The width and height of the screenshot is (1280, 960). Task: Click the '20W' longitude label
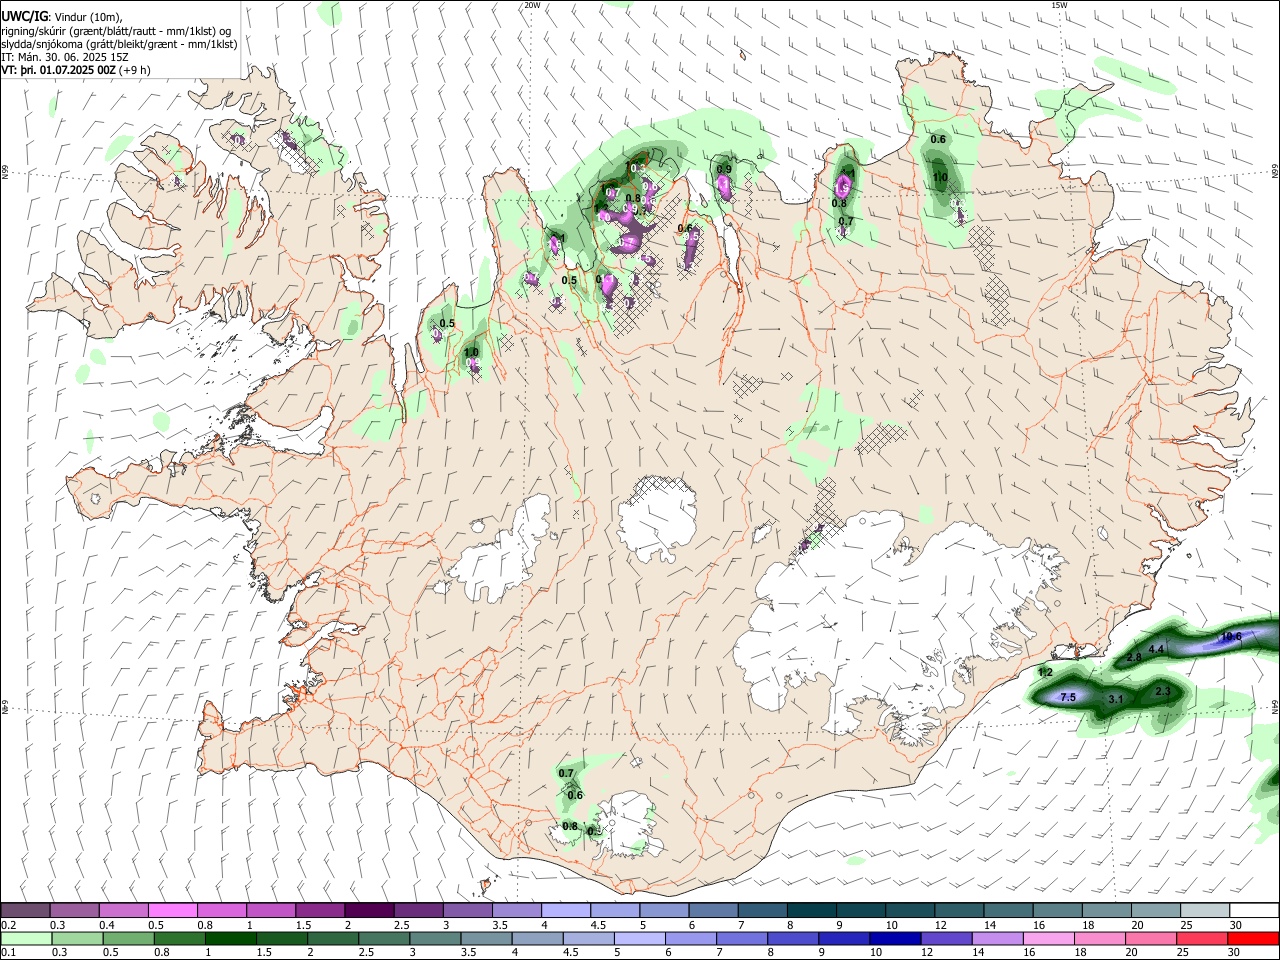532,5
